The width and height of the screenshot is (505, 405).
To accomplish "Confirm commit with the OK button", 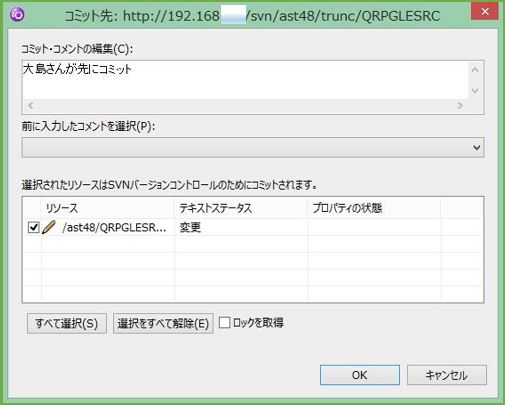I will point(360,375).
